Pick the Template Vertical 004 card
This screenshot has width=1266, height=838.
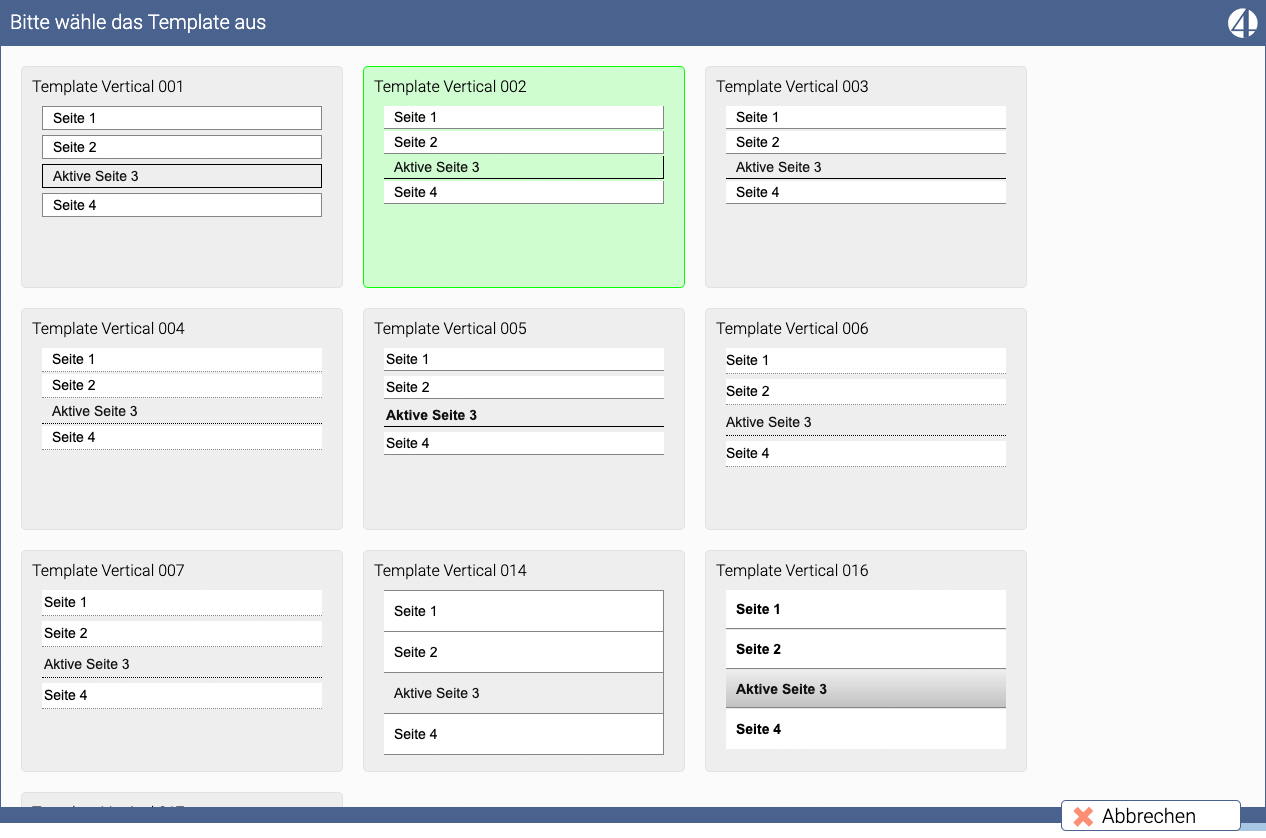click(x=182, y=419)
